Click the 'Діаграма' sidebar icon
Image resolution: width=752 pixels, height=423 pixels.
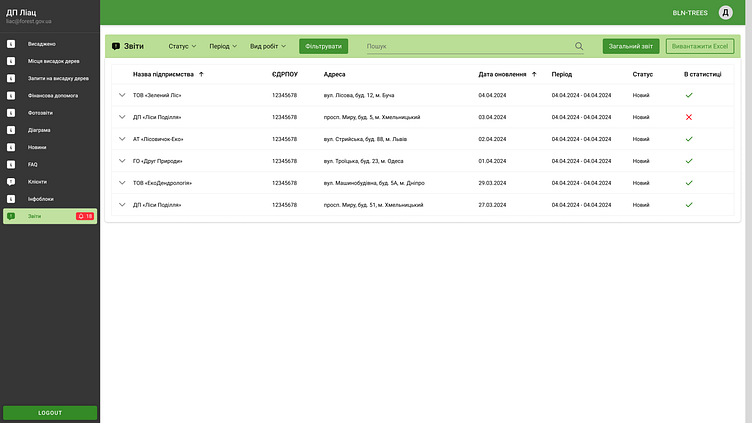(x=11, y=130)
